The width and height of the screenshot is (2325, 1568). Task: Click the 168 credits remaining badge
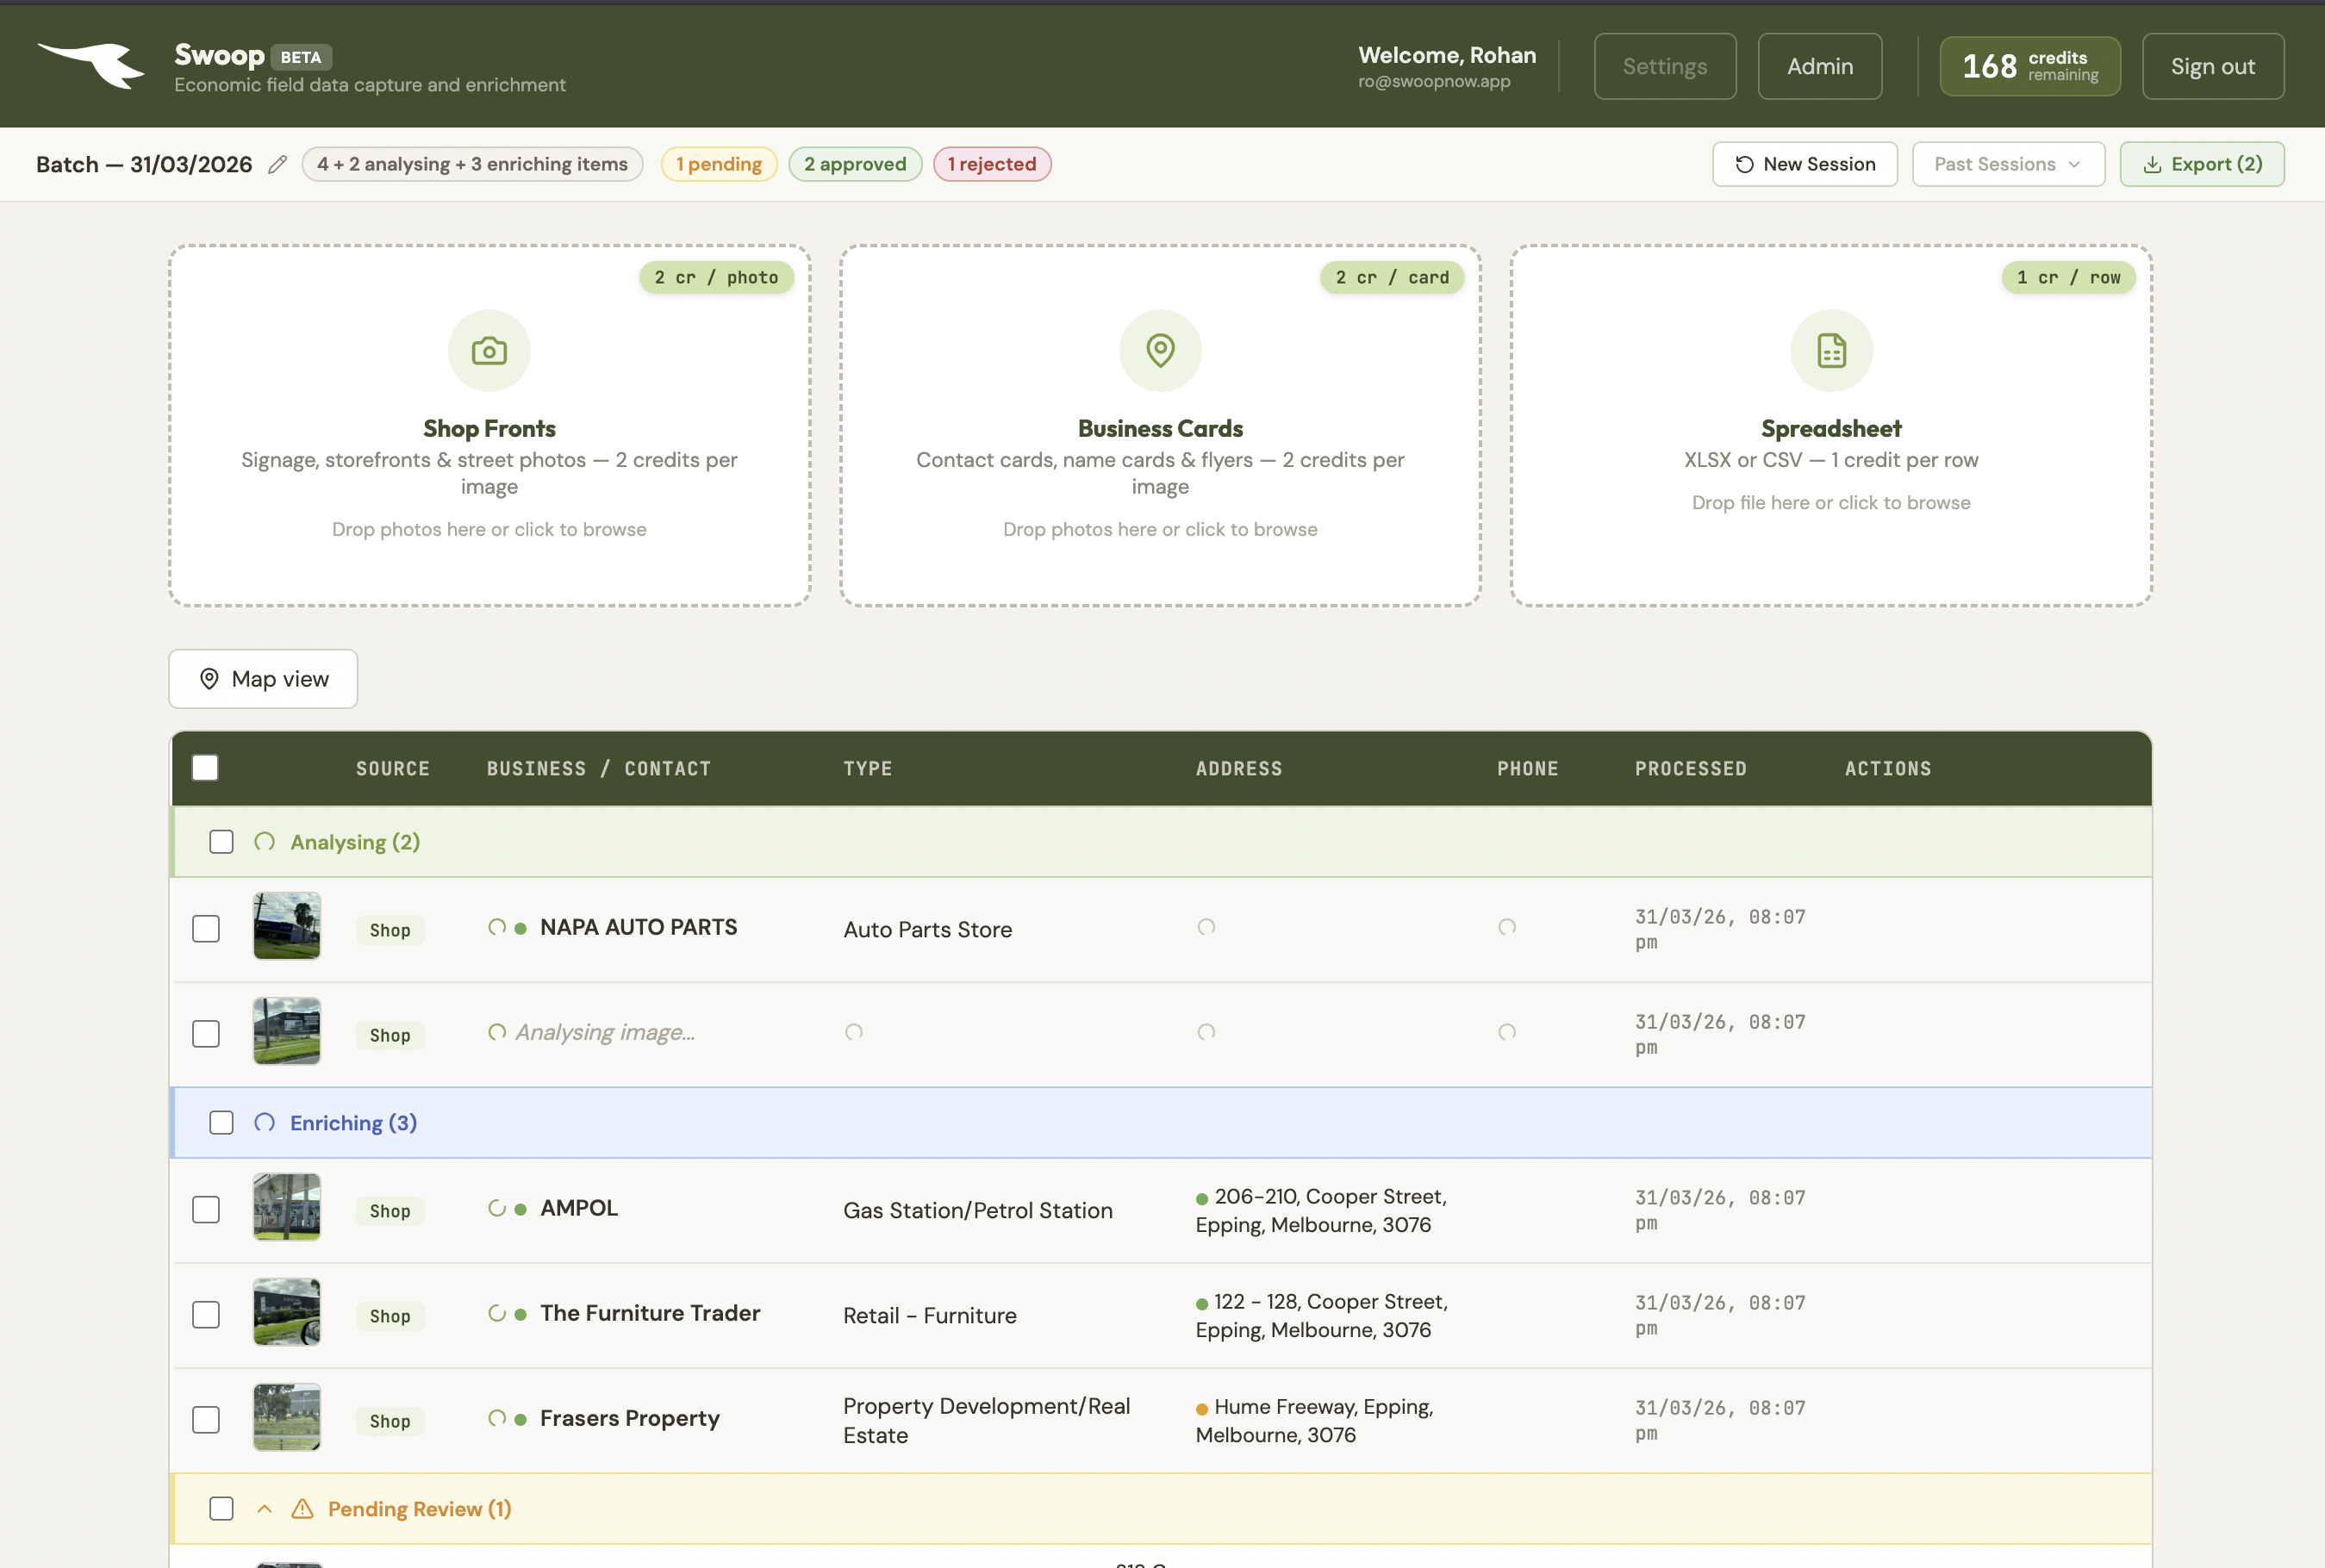click(x=2029, y=66)
